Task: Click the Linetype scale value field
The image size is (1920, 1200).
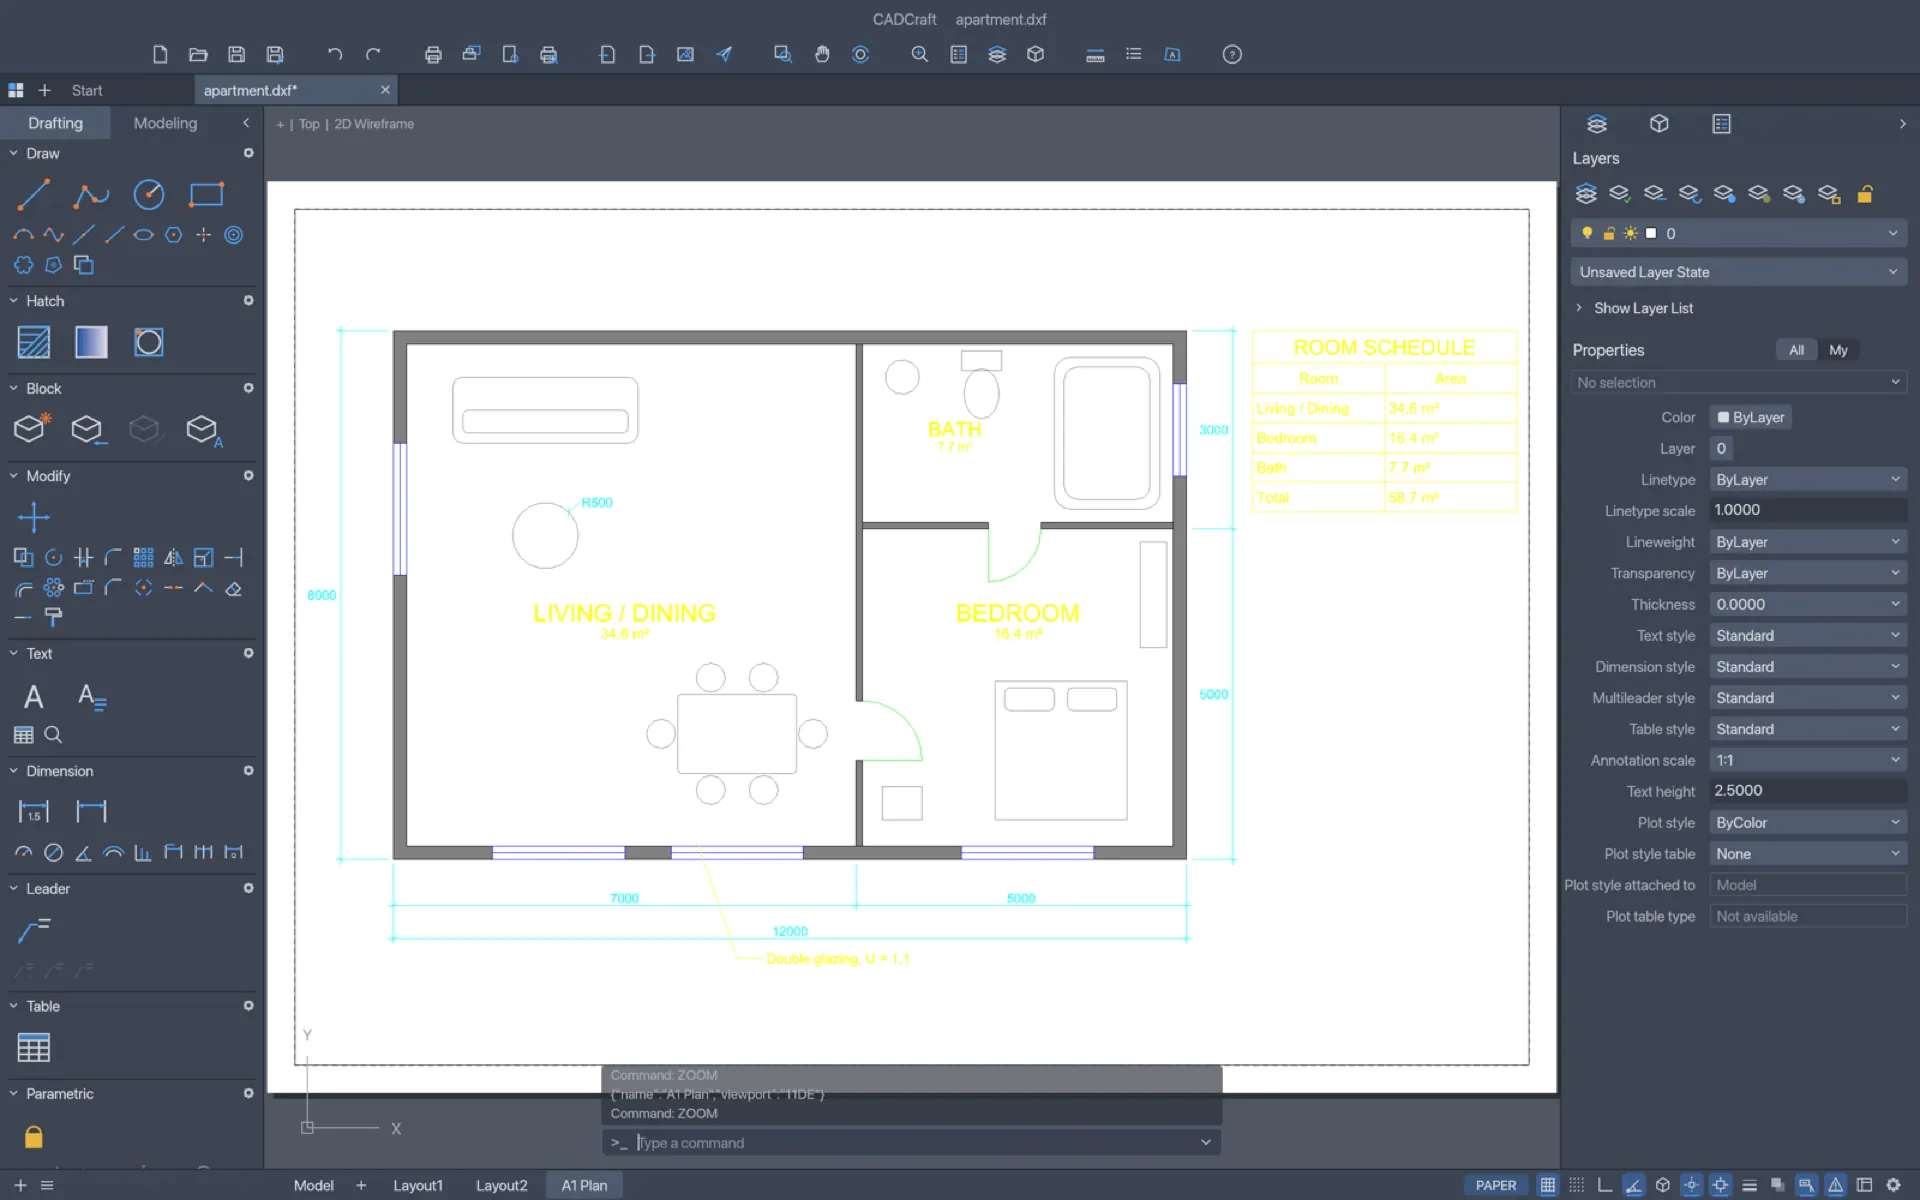Action: point(1808,510)
